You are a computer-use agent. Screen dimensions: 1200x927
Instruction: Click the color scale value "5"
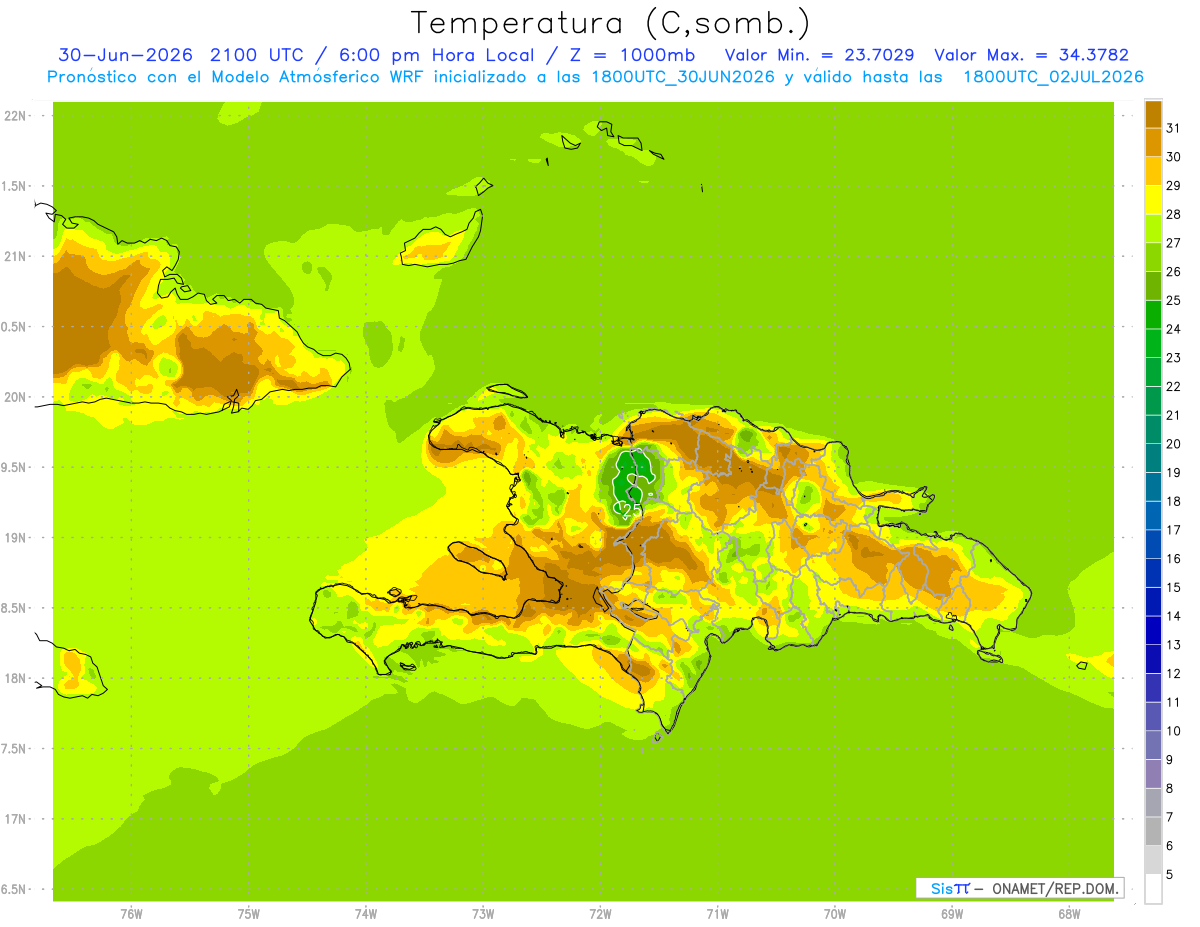(1170, 875)
